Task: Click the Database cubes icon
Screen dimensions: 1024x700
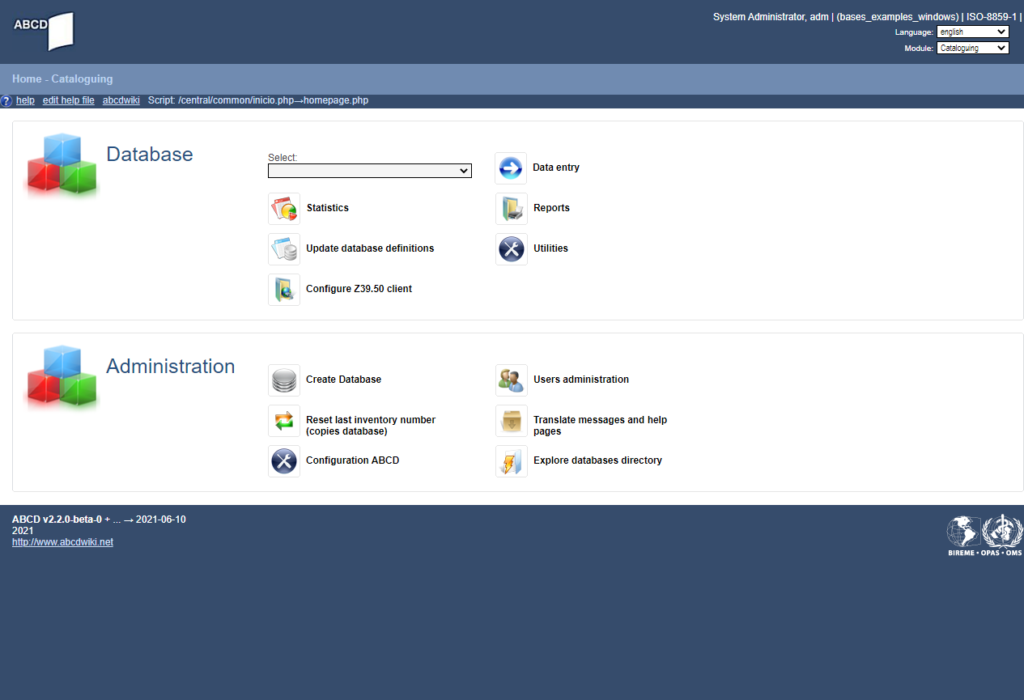Action: click(x=61, y=164)
